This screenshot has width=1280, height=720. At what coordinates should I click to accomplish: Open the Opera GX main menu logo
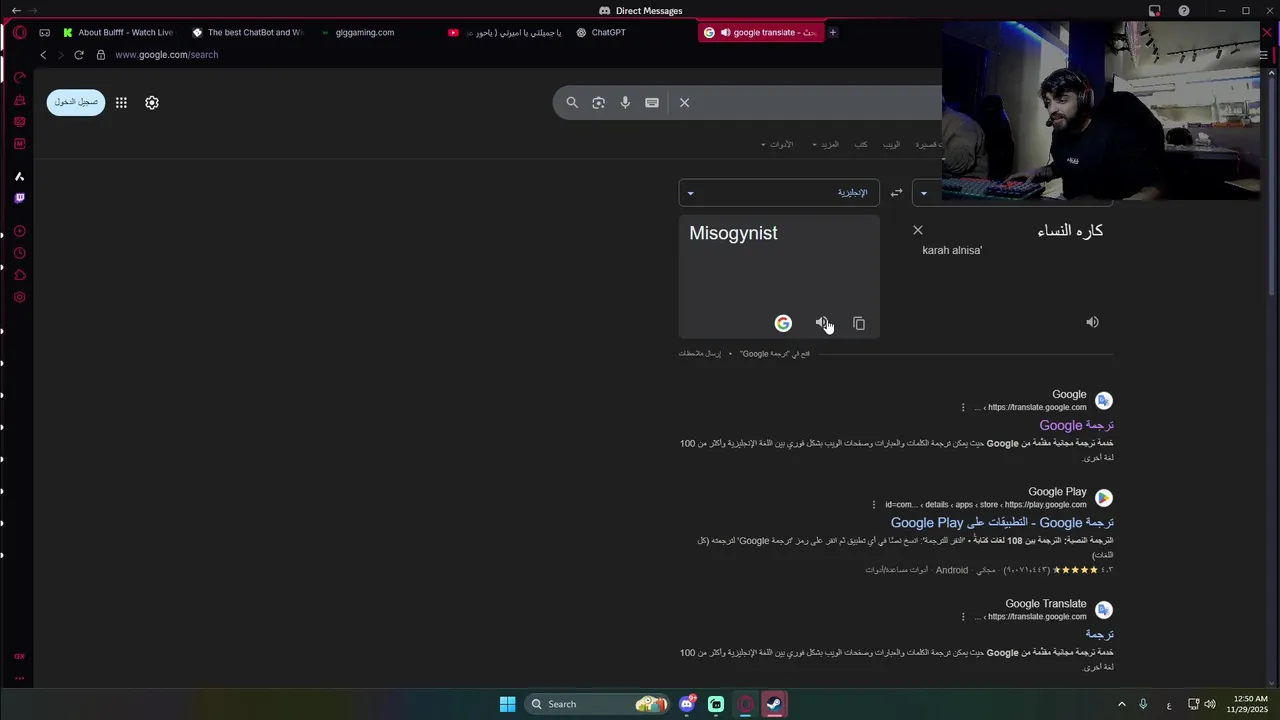(x=19, y=32)
